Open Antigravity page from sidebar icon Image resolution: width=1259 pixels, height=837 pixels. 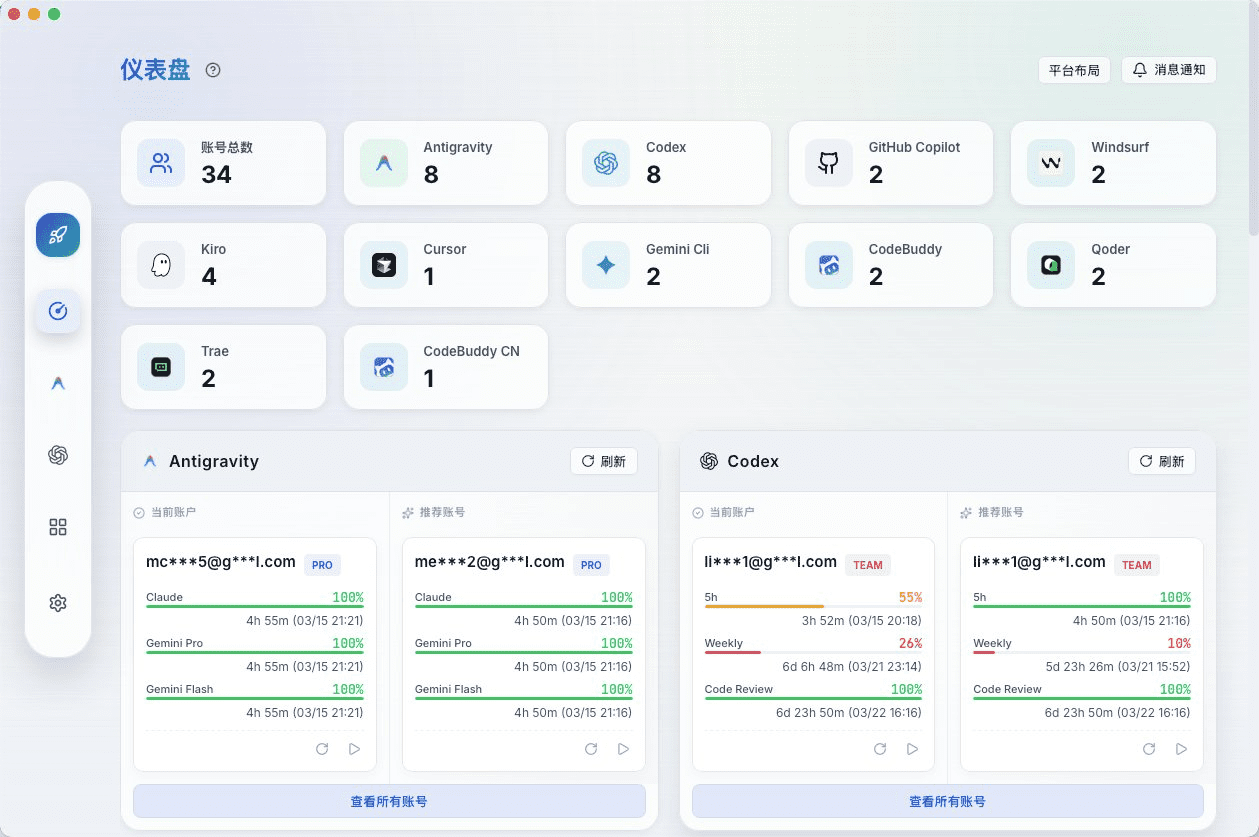(x=58, y=383)
